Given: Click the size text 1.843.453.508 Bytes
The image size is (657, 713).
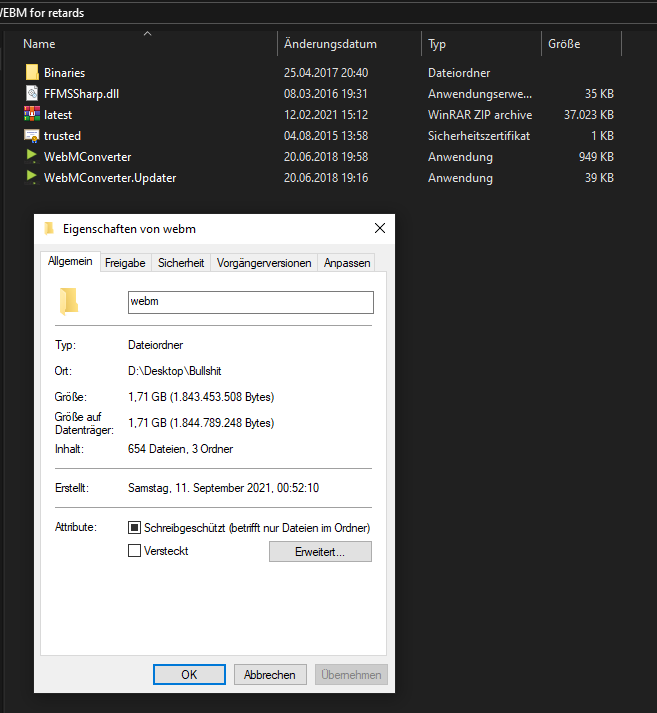Looking at the screenshot, I should [x=222, y=397].
